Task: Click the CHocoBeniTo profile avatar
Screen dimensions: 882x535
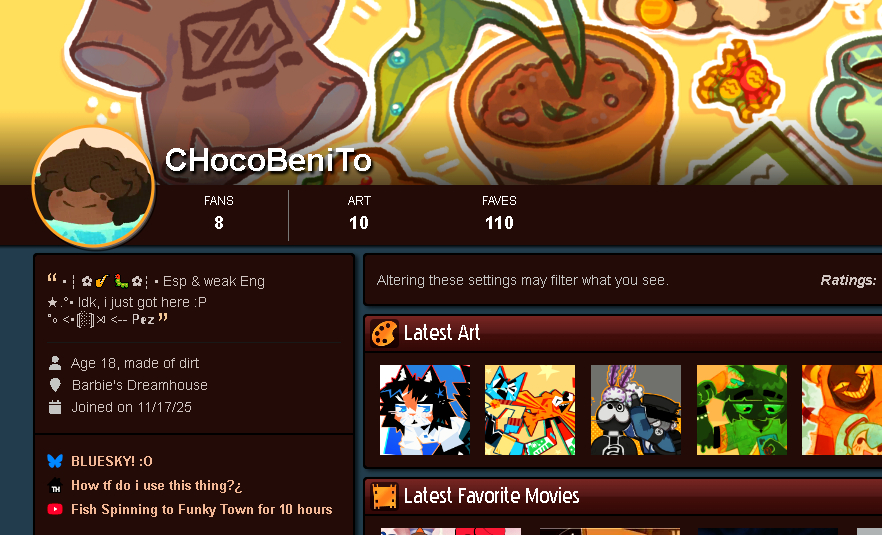Action: pyautogui.click(x=93, y=187)
